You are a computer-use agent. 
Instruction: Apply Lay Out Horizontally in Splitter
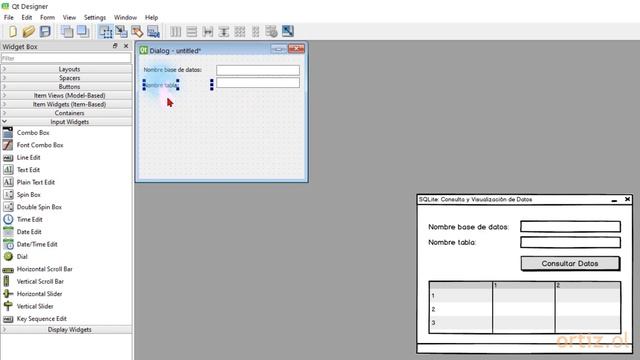click(x=208, y=31)
